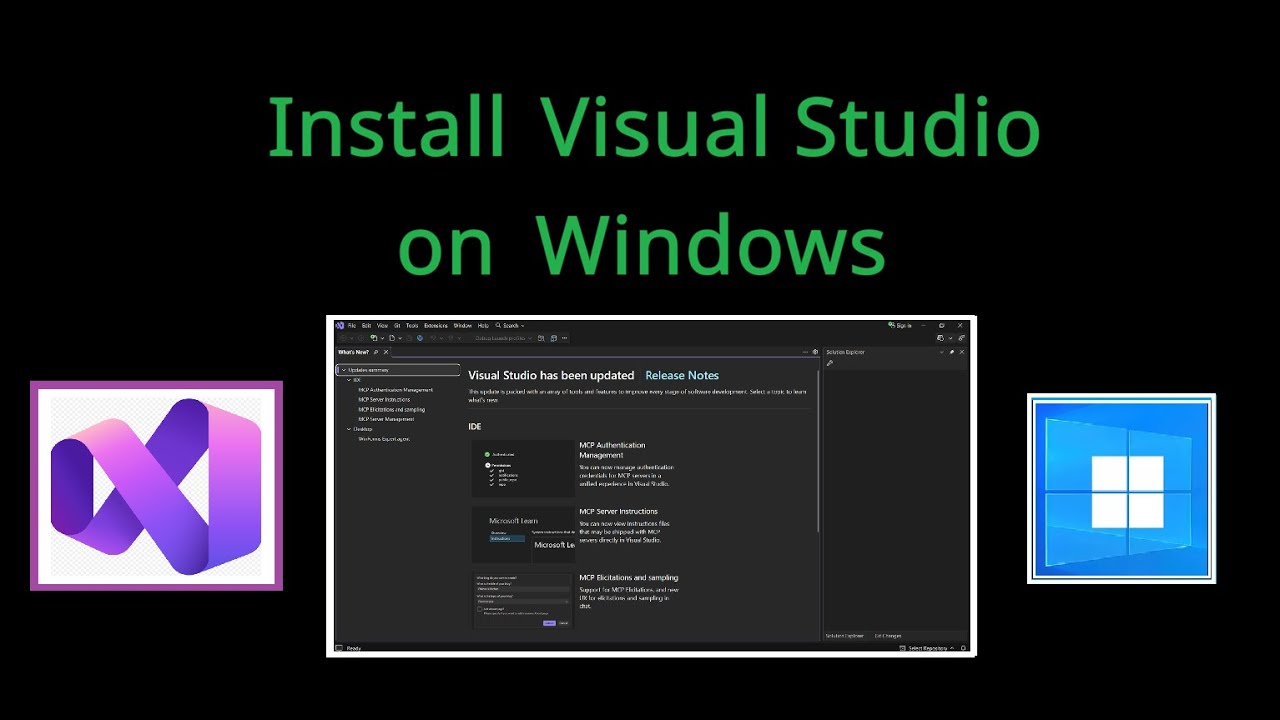The height and width of the screenshot is (720, 1280).
Task: Click the New File toolbar icon
Action: tap(392, 338)
